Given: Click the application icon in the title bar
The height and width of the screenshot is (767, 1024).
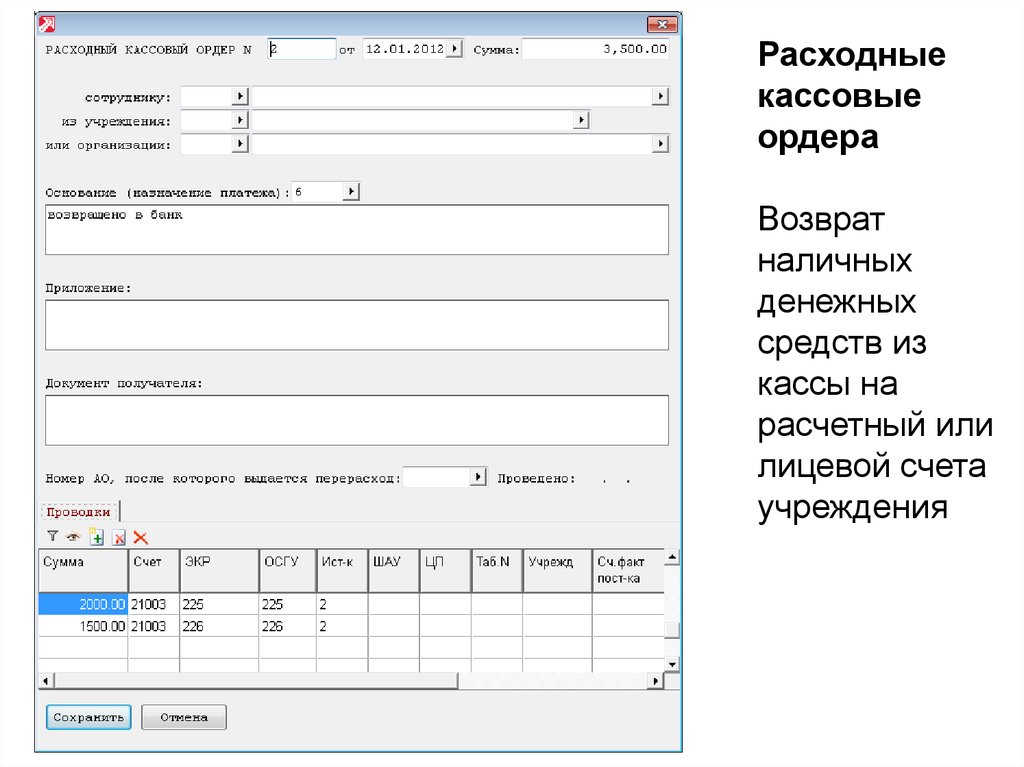Looking at the screenshot, I should pyautogui.click(x=47, y=25).
